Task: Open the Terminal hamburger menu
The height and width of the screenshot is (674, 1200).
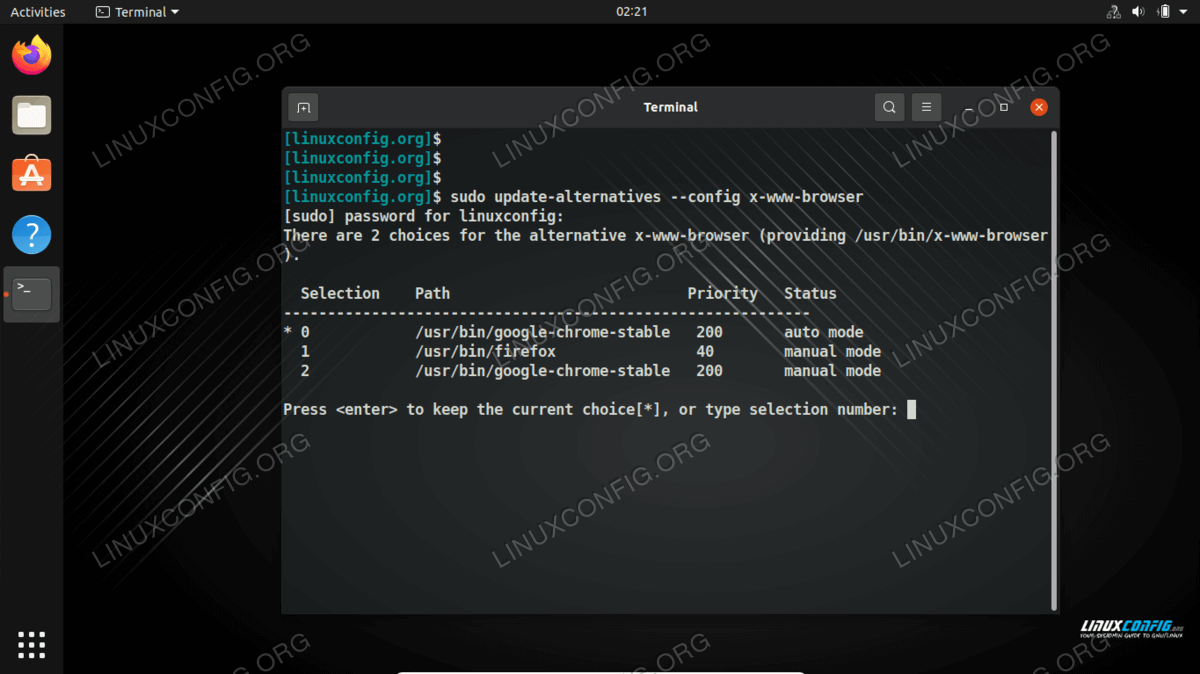Action: 926,107
